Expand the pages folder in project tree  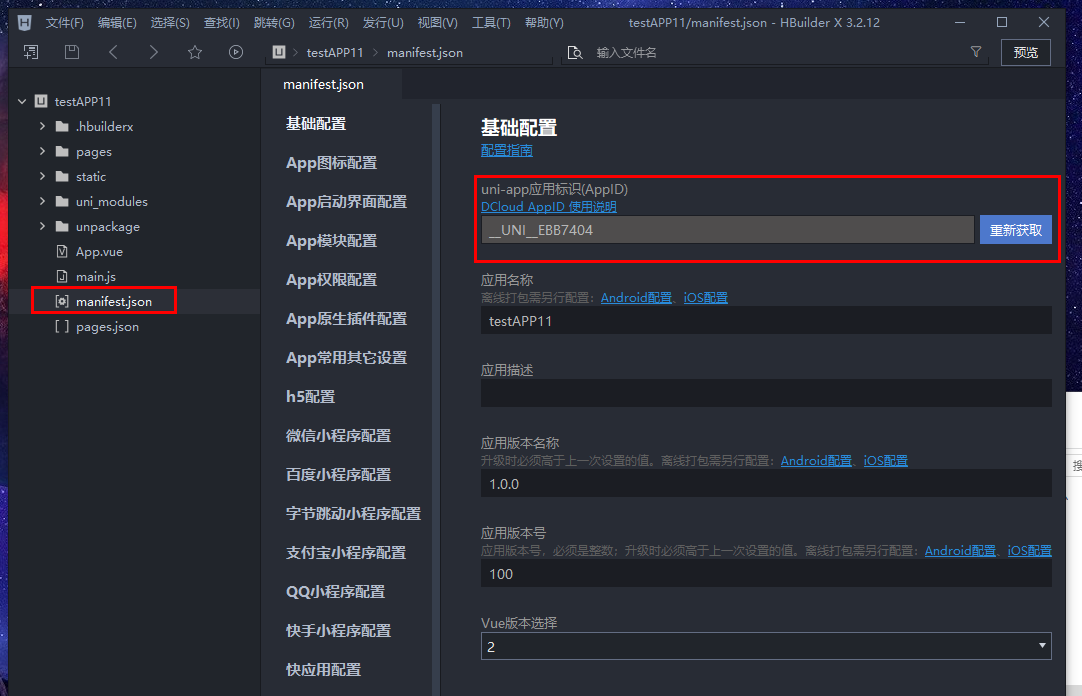coord(42,151)
